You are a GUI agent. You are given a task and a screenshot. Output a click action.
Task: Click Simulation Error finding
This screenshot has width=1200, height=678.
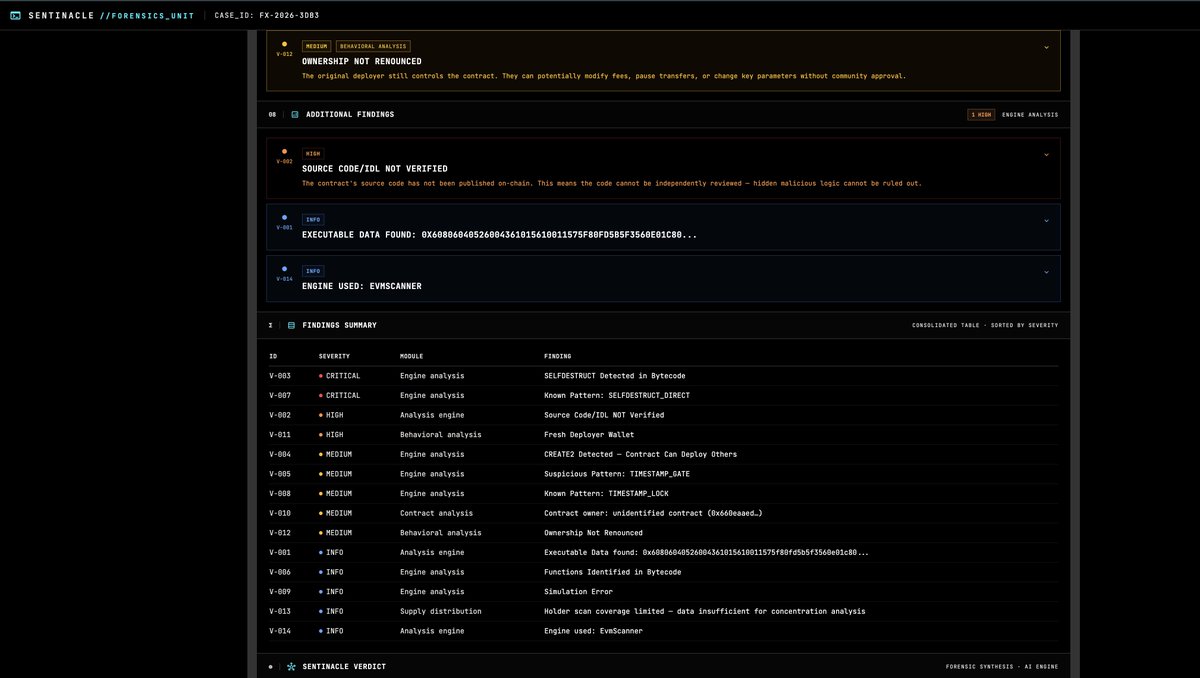(x=579, y=592)
